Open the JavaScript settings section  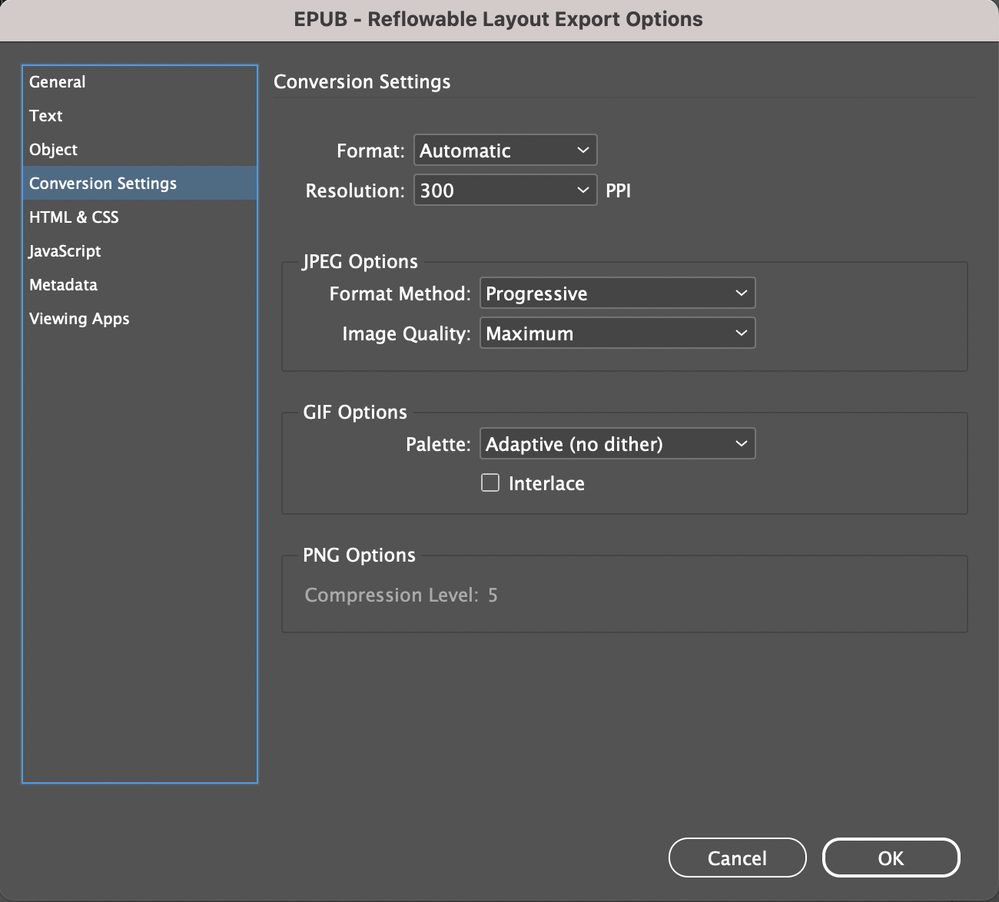65,251
